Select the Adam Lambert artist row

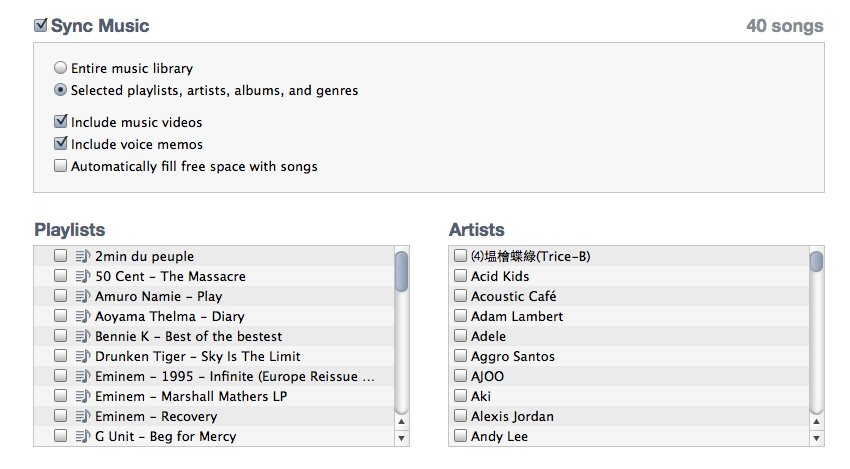pyautogui.click(x=629, y=316)
